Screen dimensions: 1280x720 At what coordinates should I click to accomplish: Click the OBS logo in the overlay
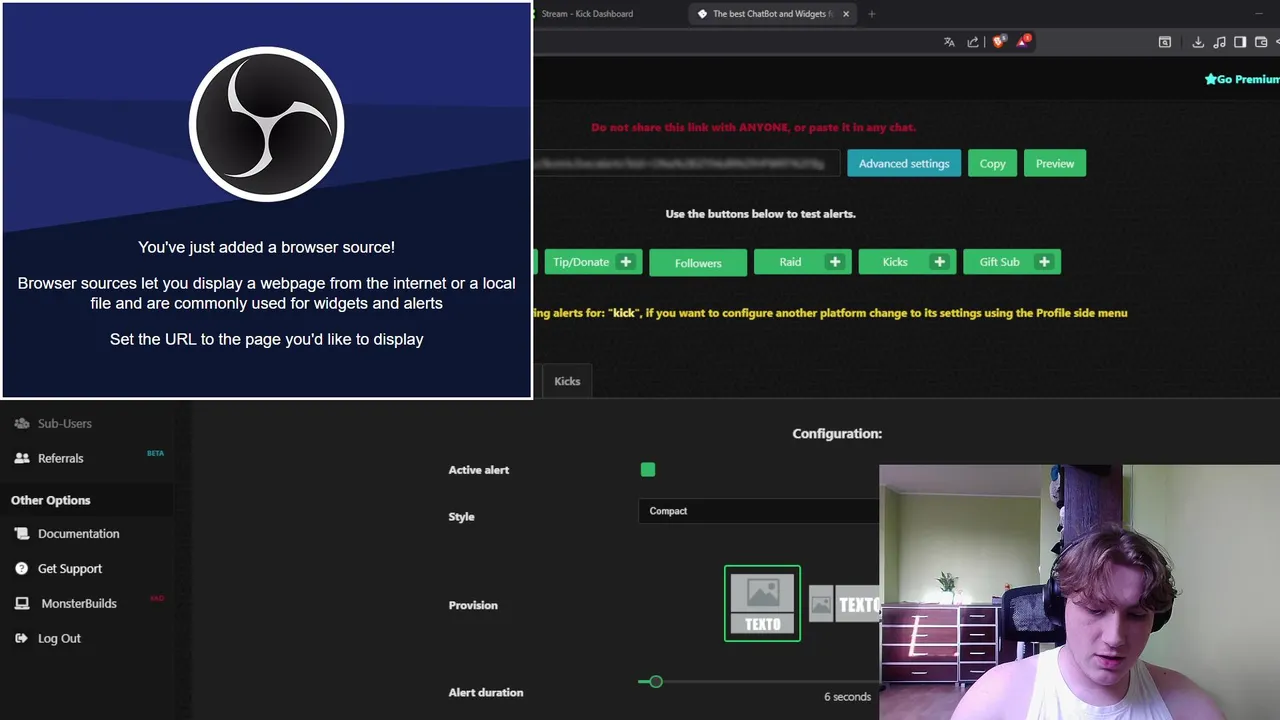click(267, 124)
